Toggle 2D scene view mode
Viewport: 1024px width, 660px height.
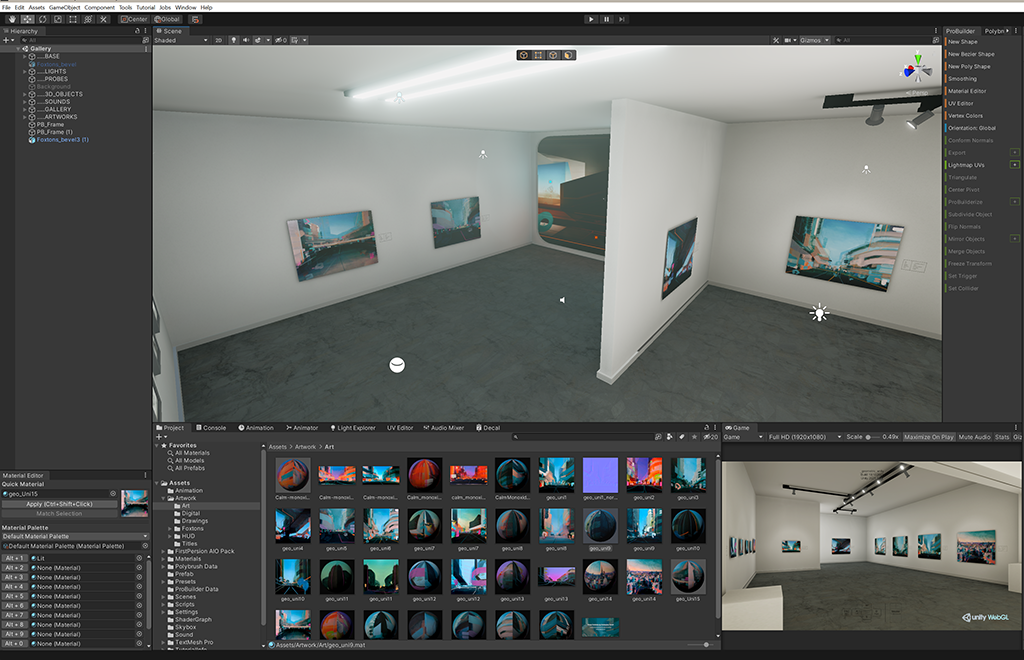219,40
